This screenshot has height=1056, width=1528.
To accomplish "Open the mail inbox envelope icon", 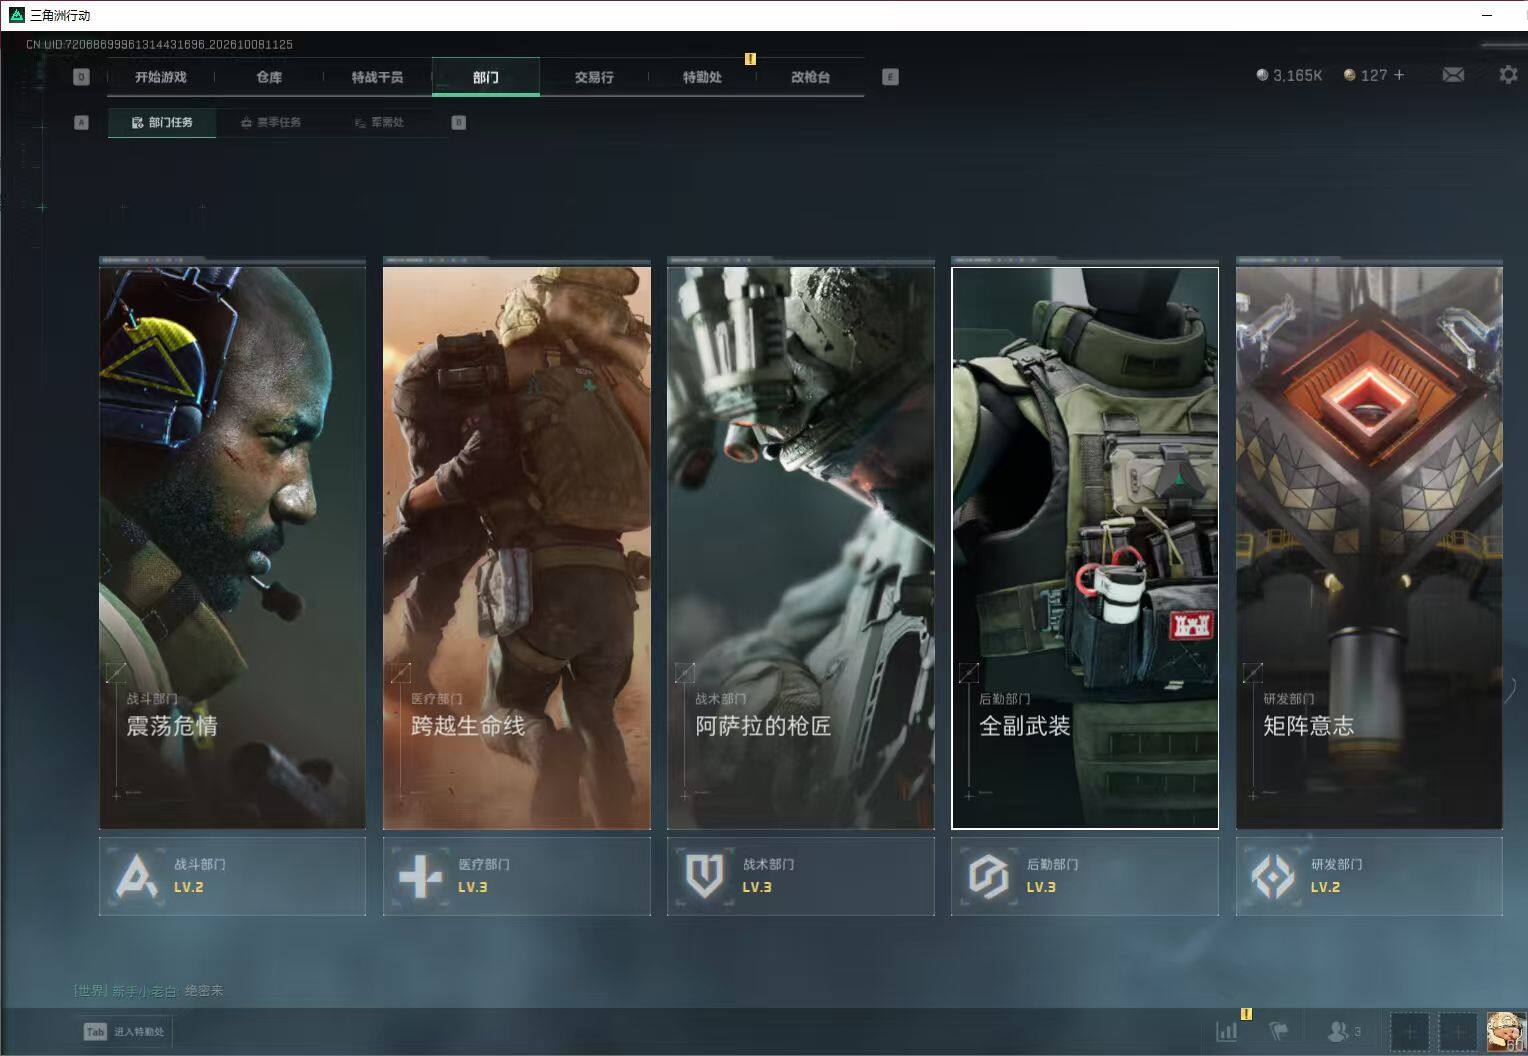I will pyautogui.click(x=1453, y=75).
